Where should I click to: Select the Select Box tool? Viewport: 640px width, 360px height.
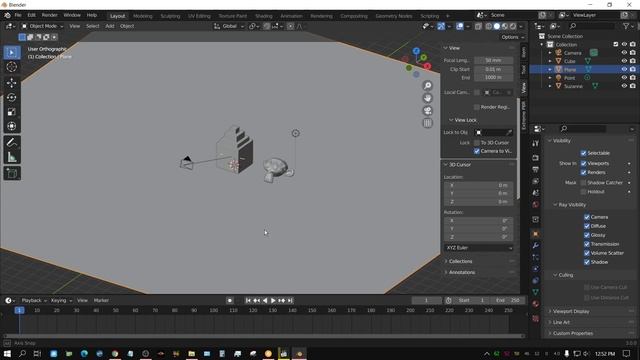pos(12,53)
